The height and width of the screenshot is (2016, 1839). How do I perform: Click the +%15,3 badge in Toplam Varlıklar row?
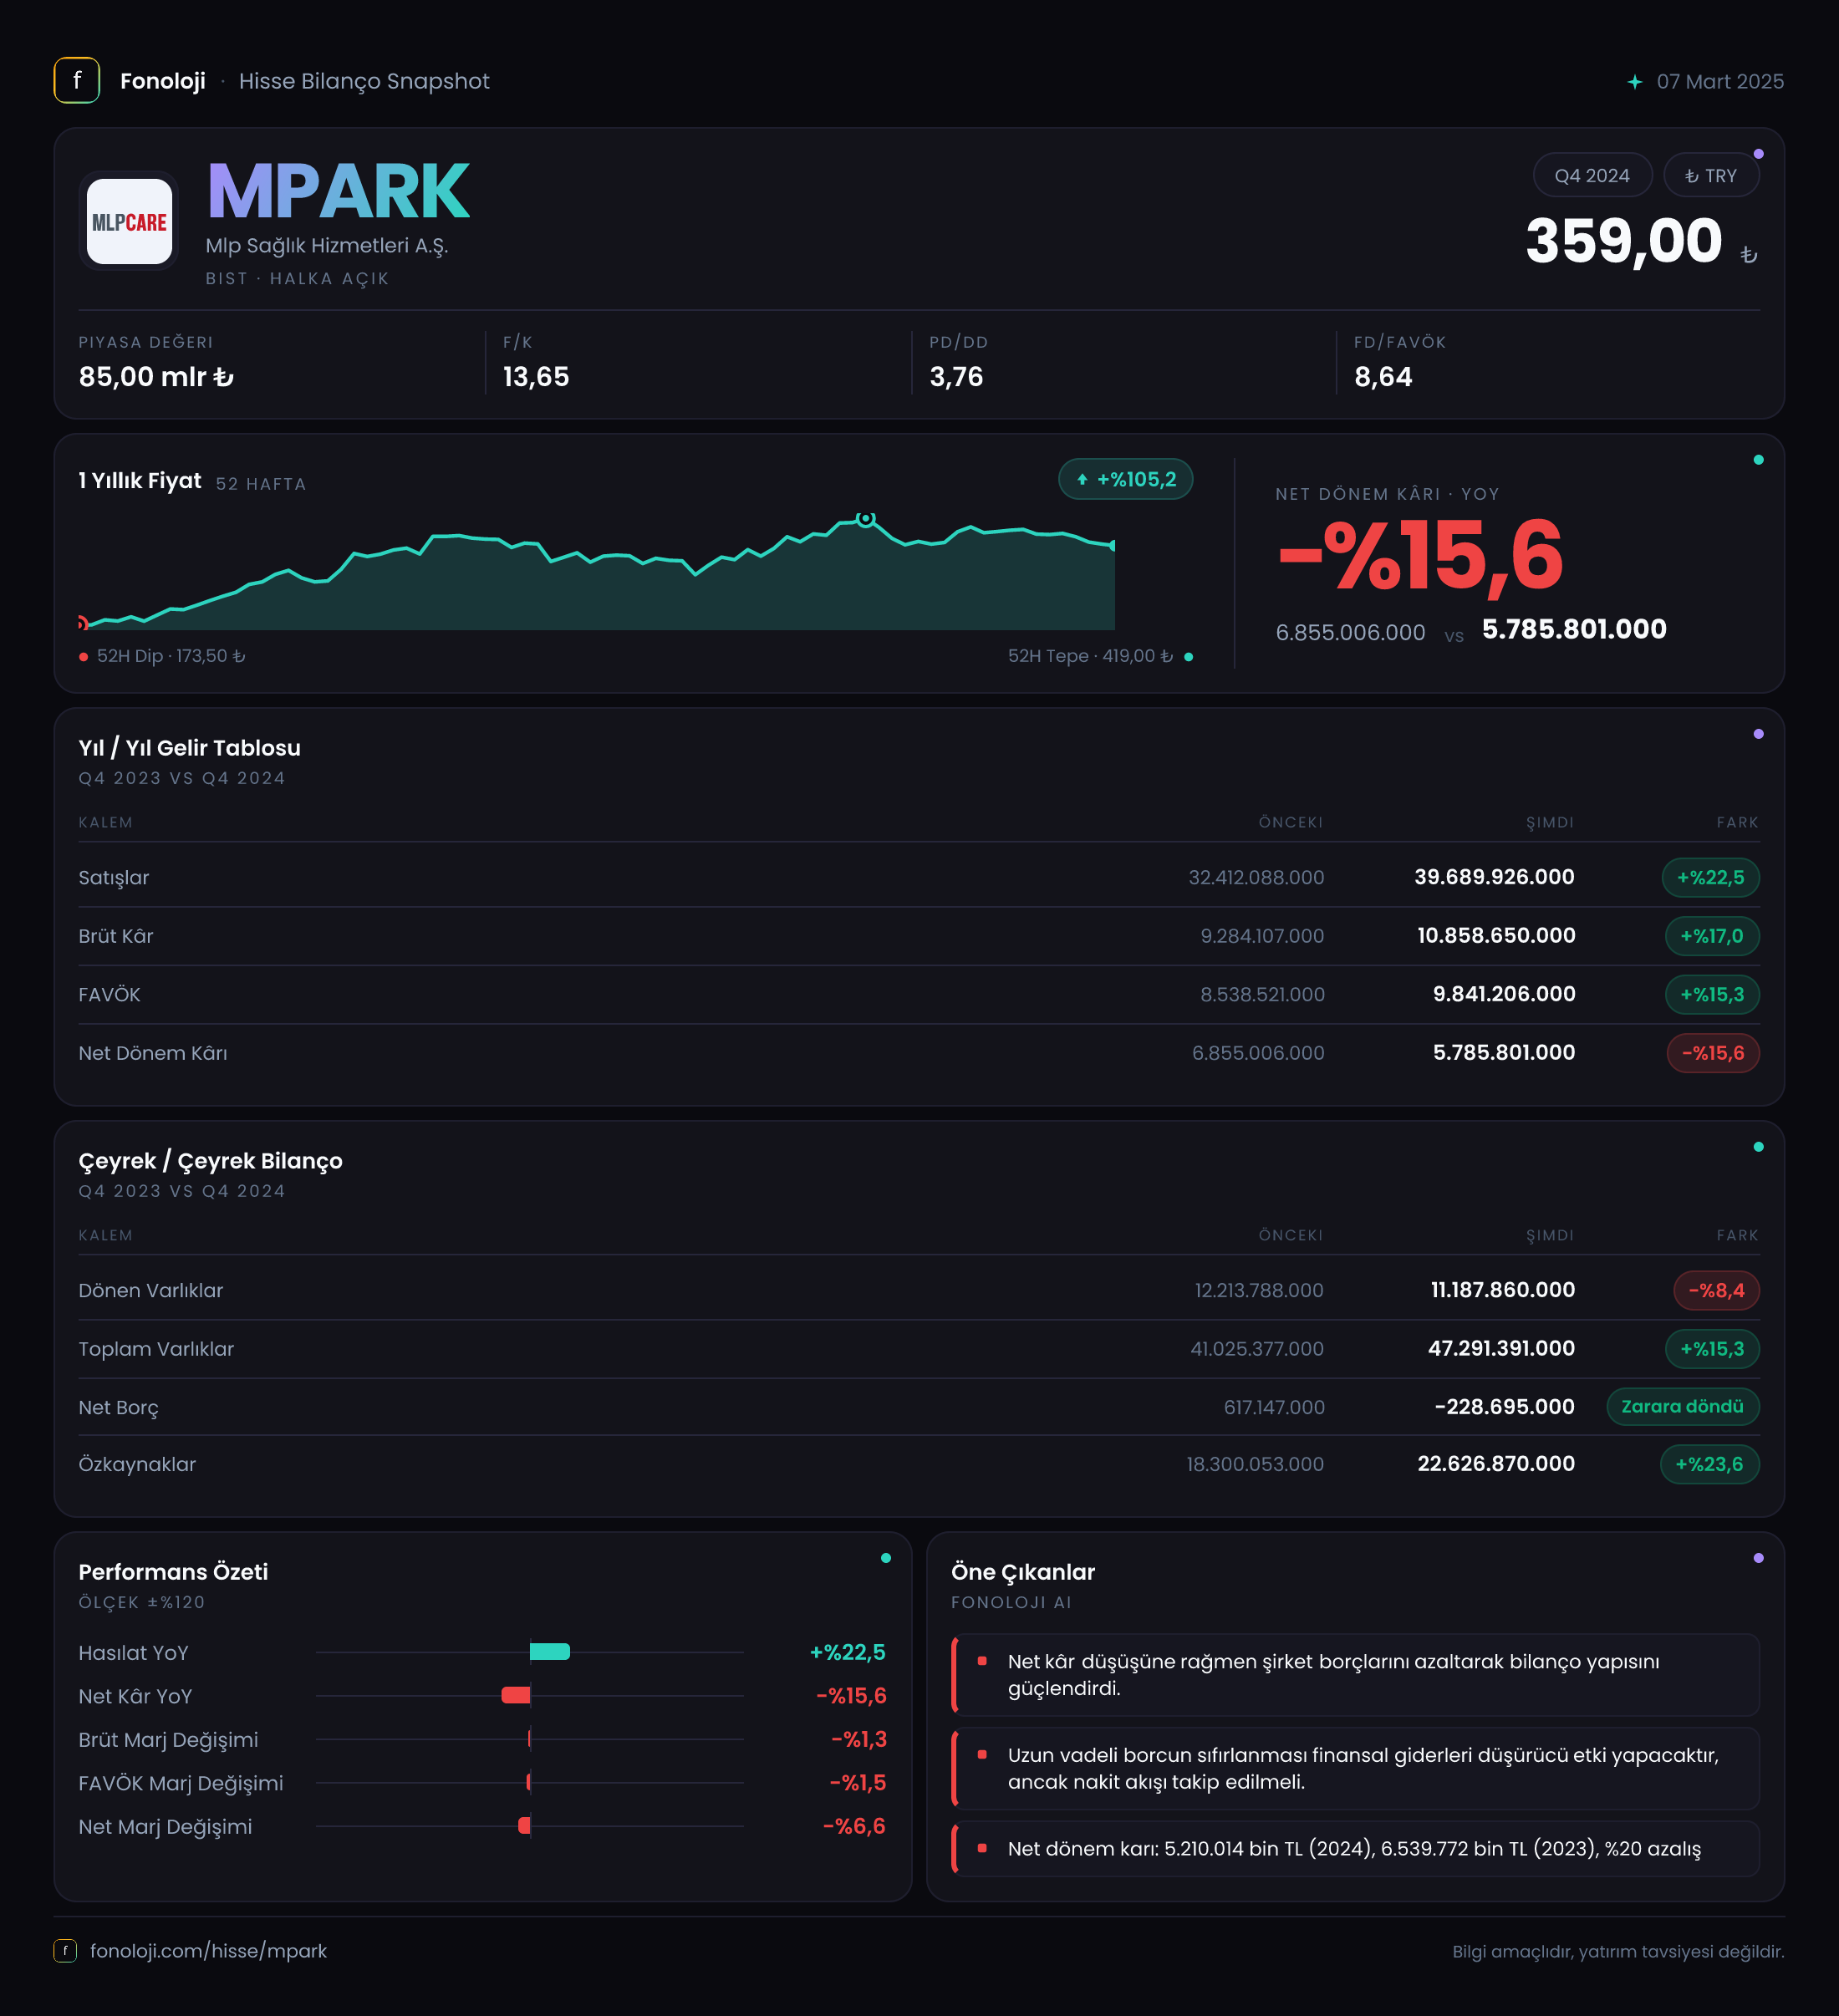1712,1349
